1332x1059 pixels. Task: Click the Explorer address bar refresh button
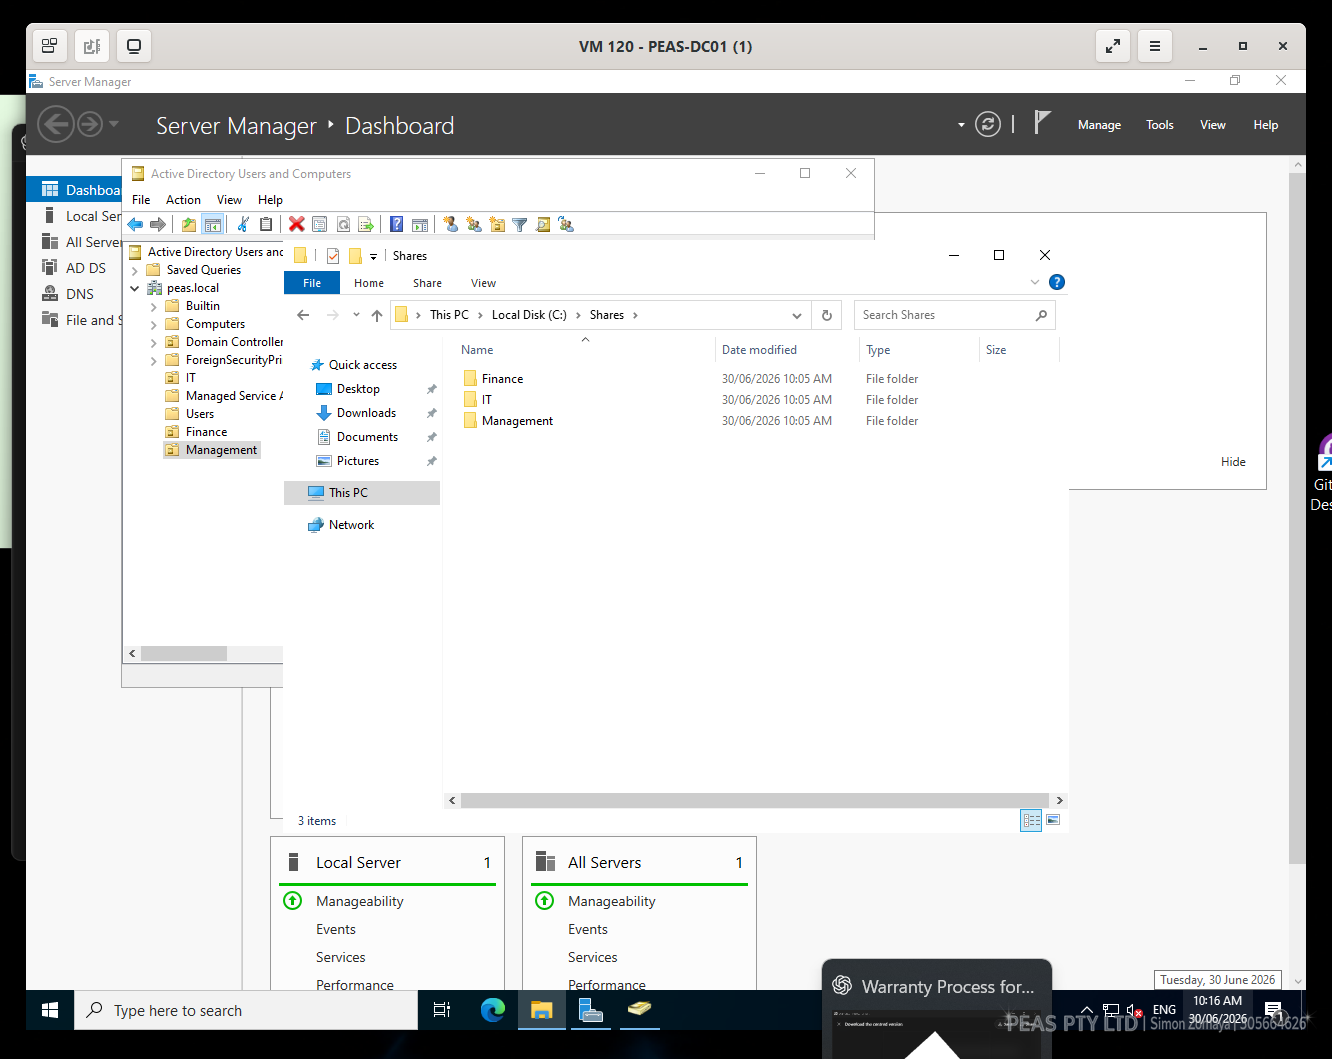(x=827, y=315)
